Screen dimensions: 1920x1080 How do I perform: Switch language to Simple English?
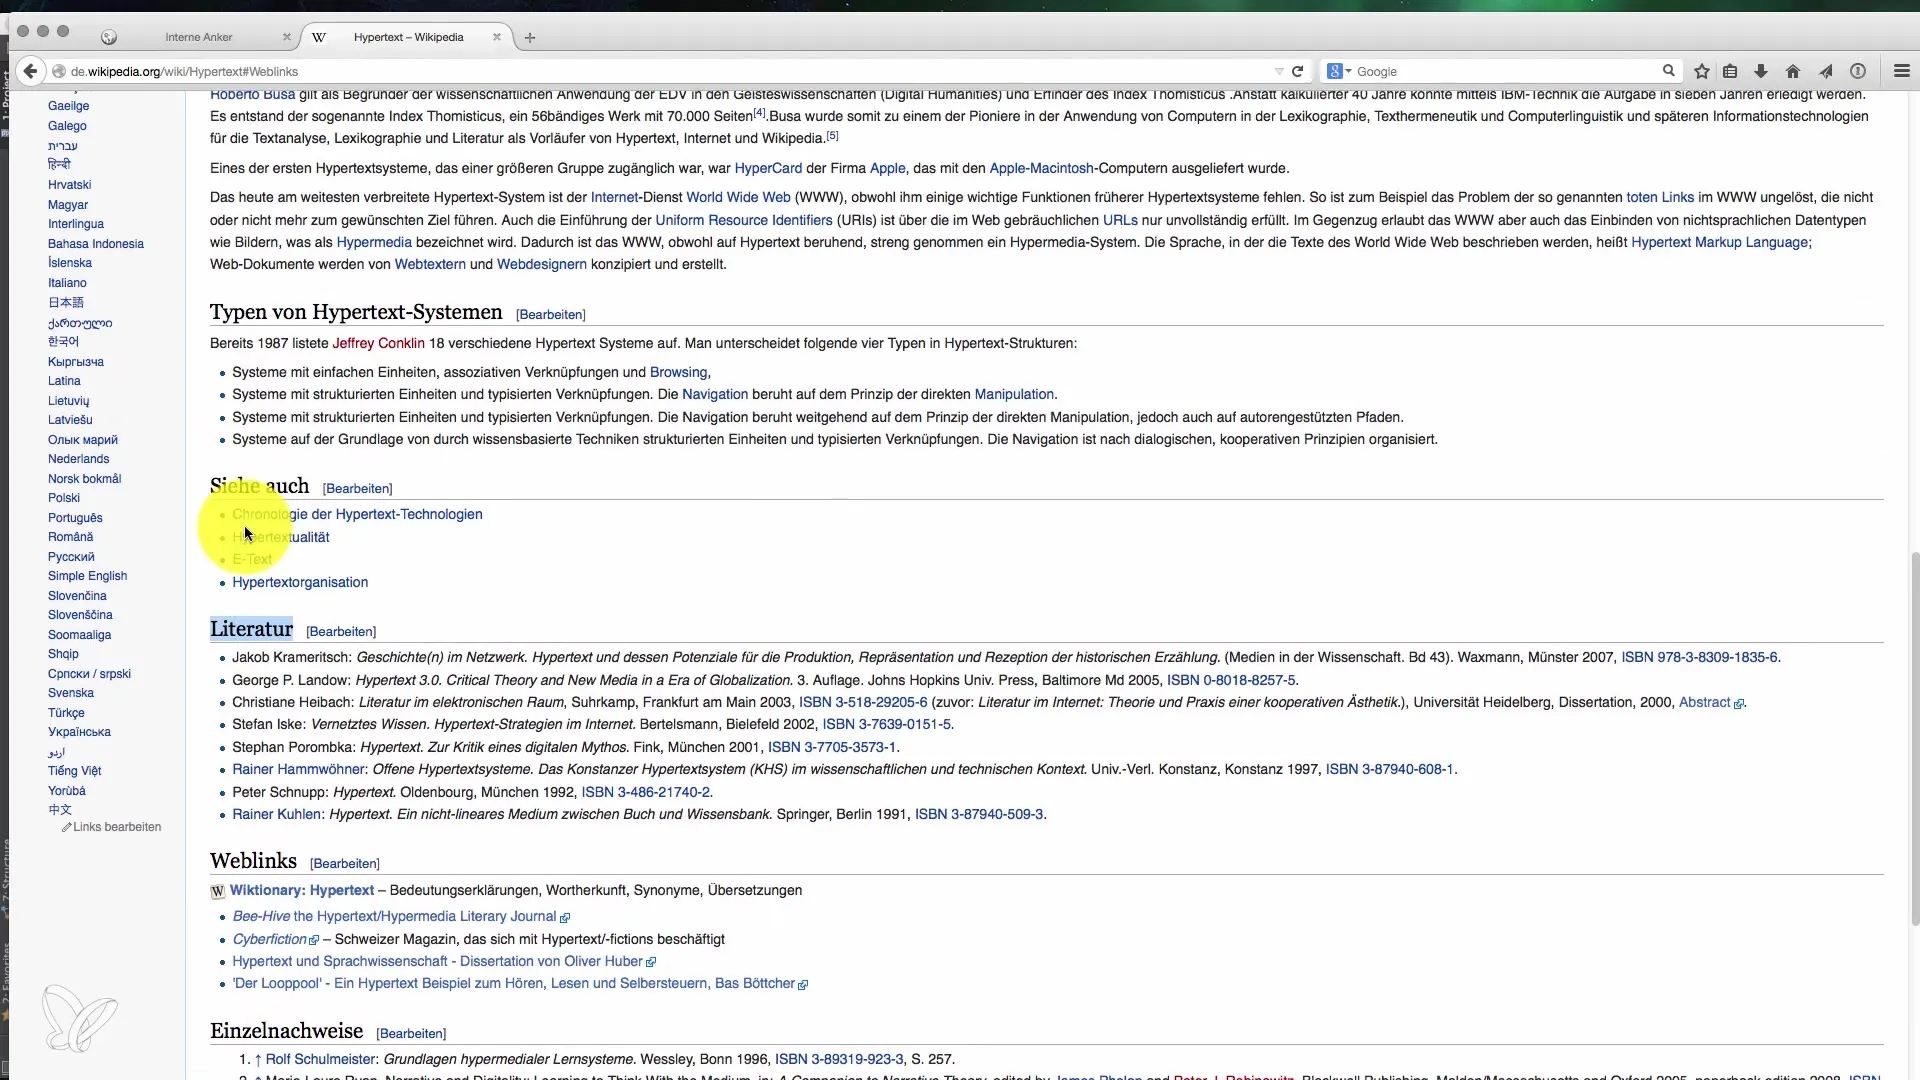coord(87,576)
